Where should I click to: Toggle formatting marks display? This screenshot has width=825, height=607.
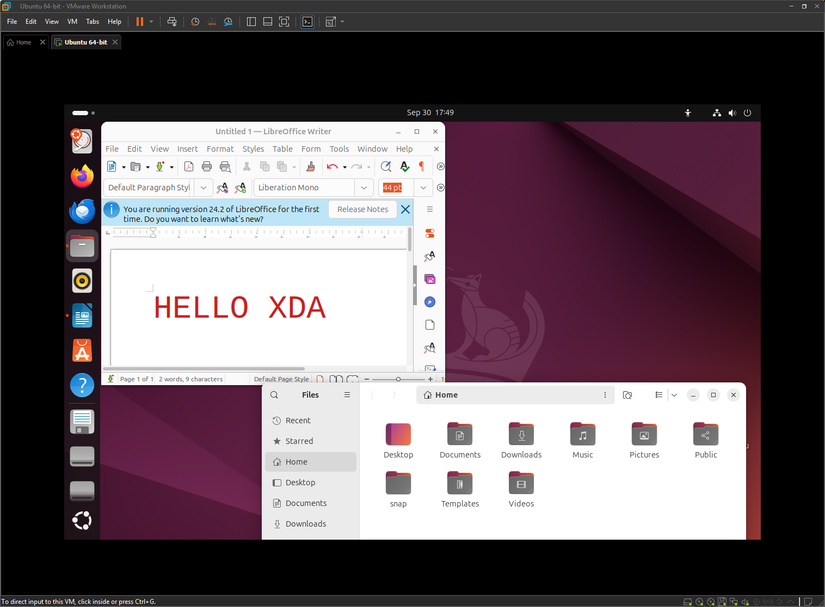click(x=420, y=166)
